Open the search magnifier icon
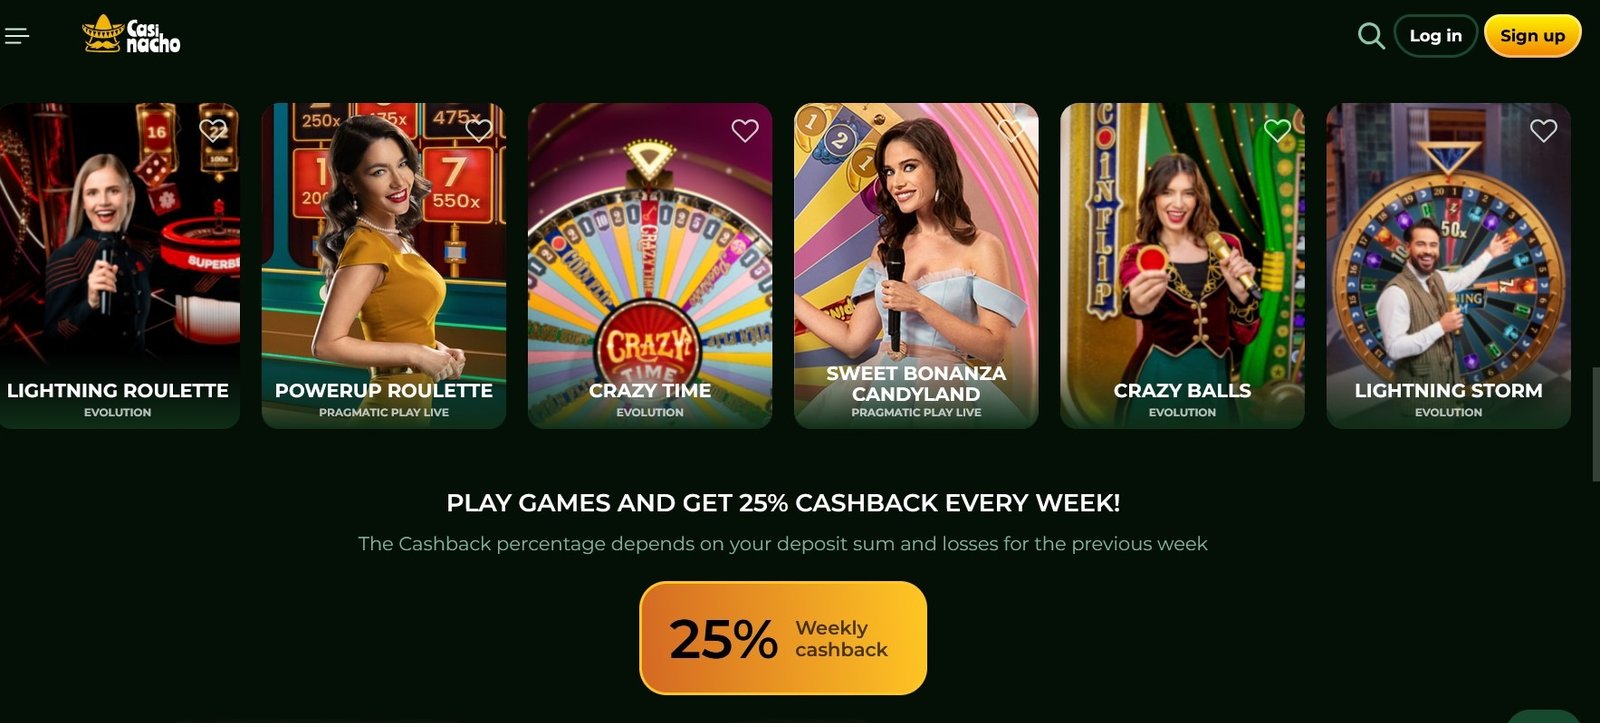1600x723 pixels. (1371, 36)
